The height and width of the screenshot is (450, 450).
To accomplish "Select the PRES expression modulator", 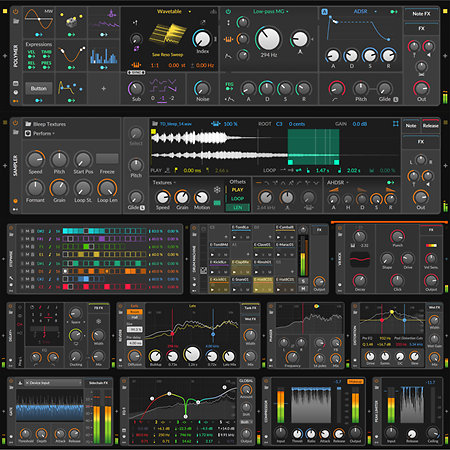I will 46,65.
